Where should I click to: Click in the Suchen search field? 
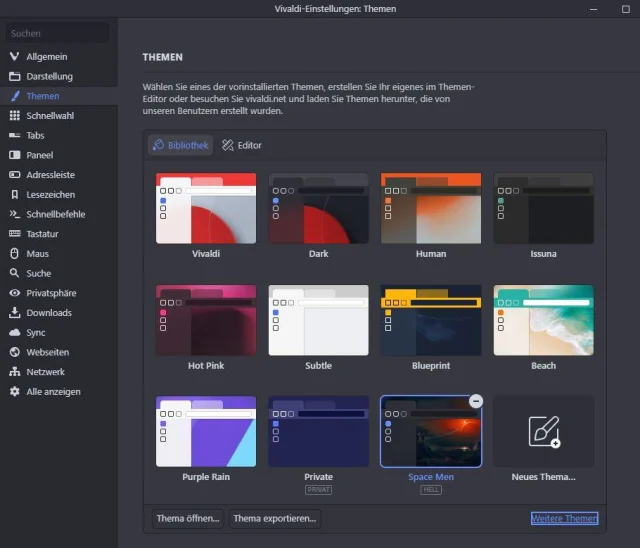pyautogui.click(x=58, y=33)
